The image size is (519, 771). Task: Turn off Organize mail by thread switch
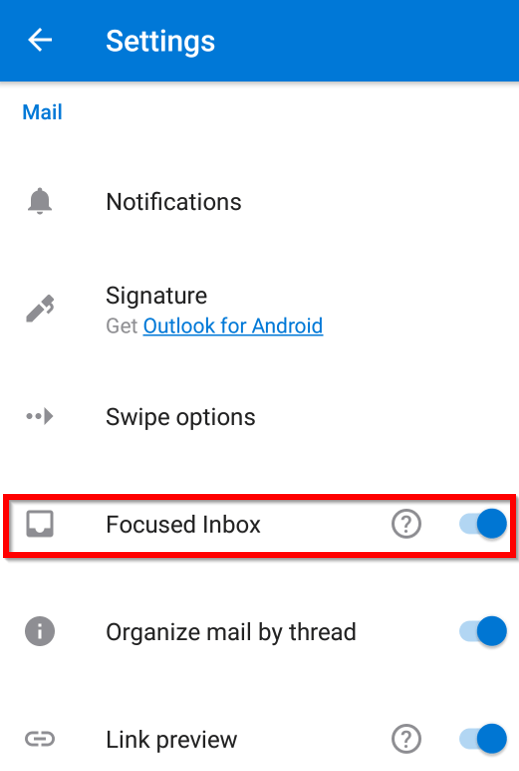point(483,631)
